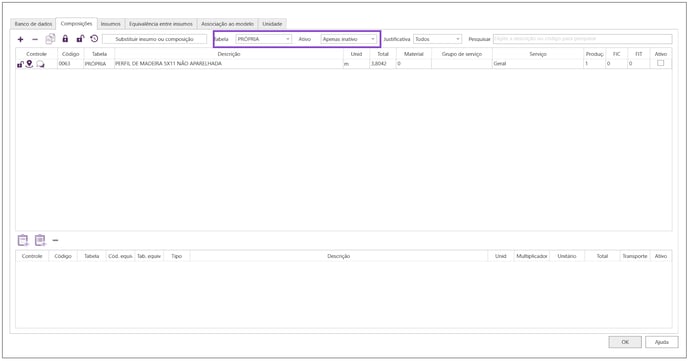This screenshot has height=361, width=688.
Task: Click the Ajuda button
Action: [662, 342]
